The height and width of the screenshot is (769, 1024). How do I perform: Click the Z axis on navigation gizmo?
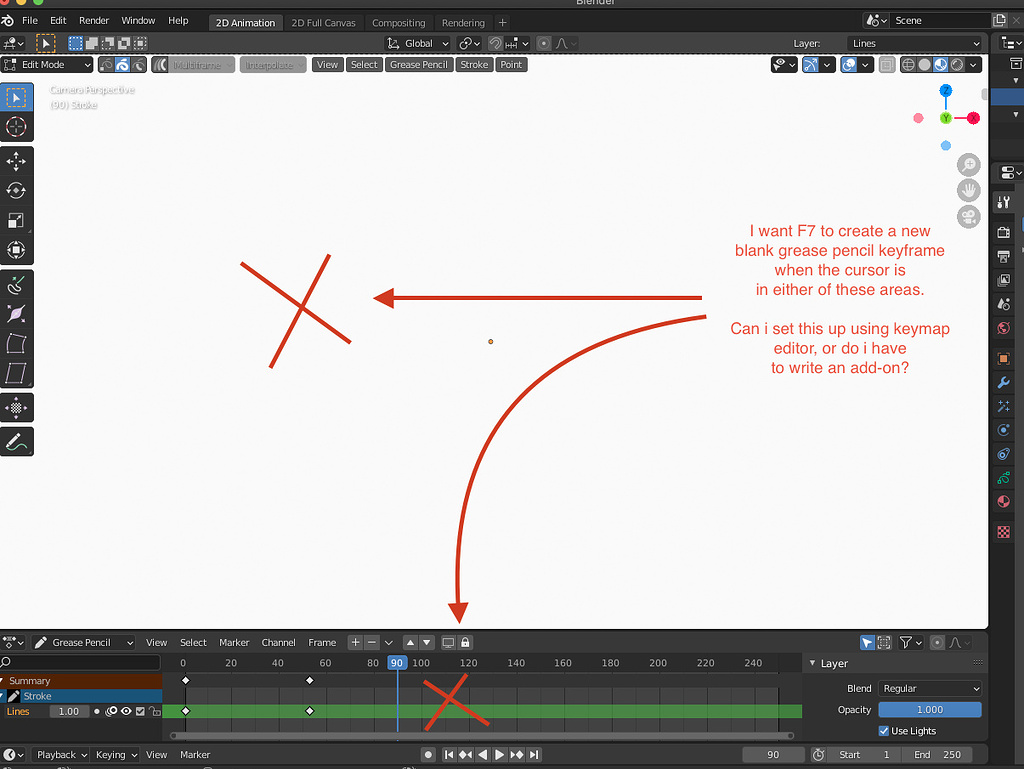pos(946,90)
